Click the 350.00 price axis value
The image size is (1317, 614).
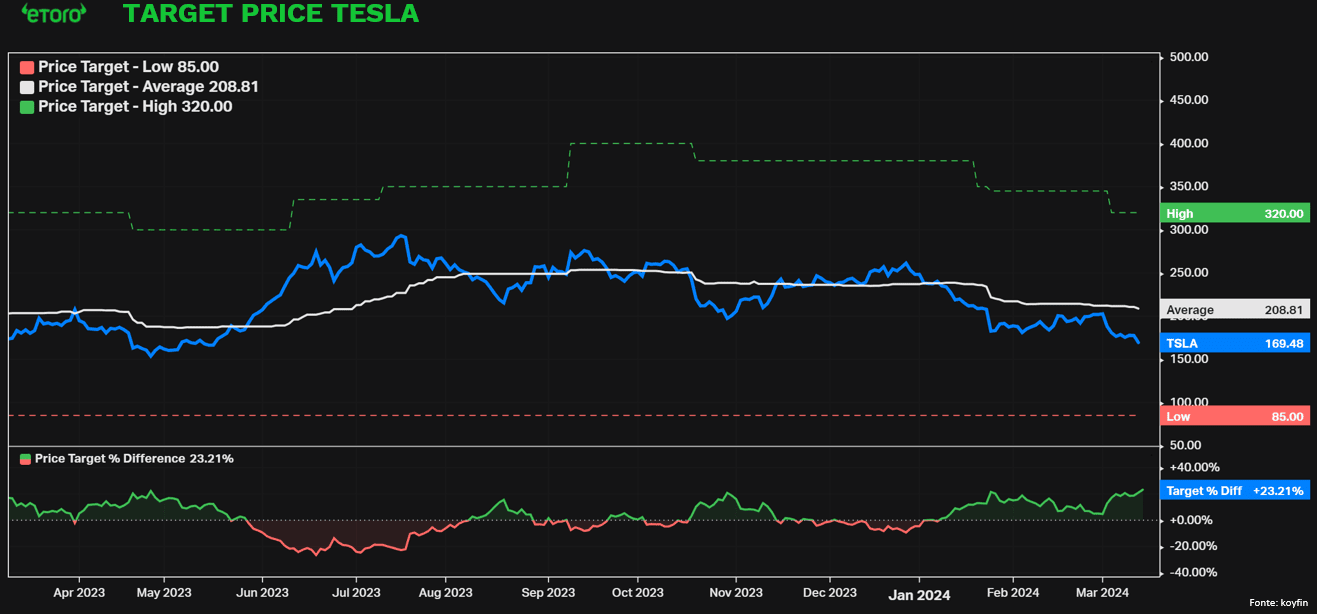pos(1189,186)
